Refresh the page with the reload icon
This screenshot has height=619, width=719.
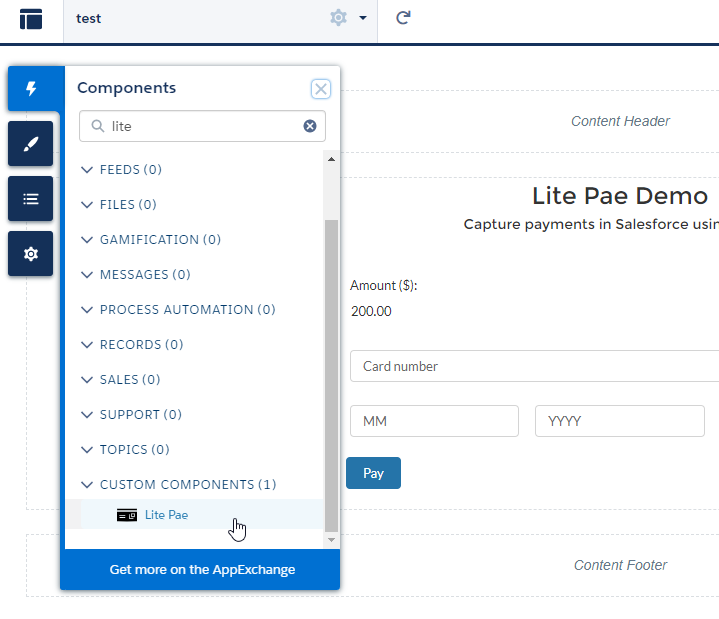click(403, 18)
